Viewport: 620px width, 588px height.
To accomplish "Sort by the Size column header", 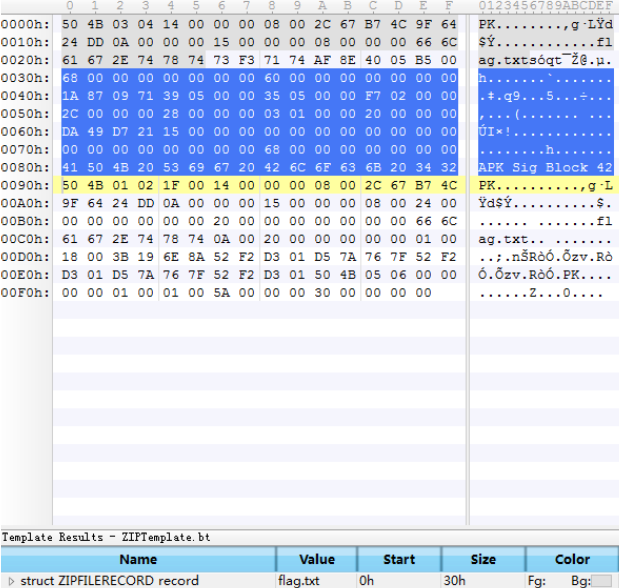I will 483,560.
